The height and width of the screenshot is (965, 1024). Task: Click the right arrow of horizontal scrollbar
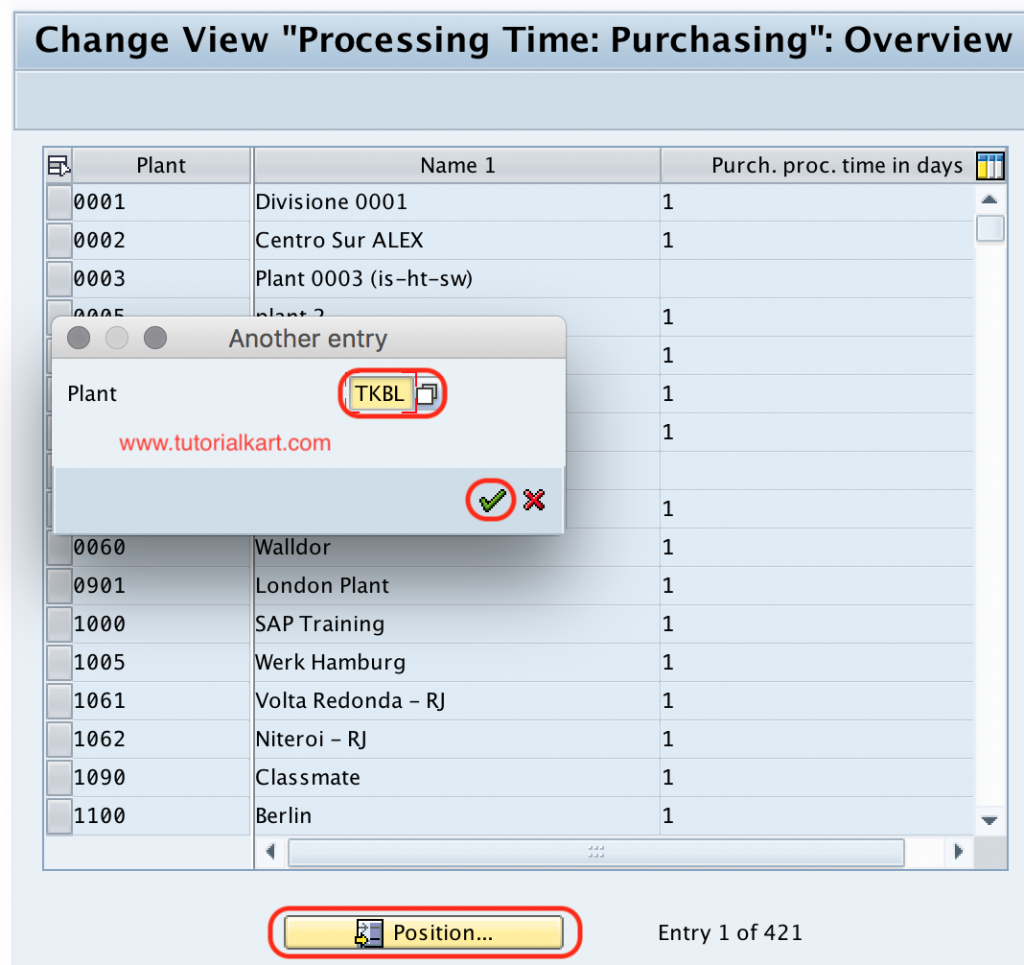958,852
